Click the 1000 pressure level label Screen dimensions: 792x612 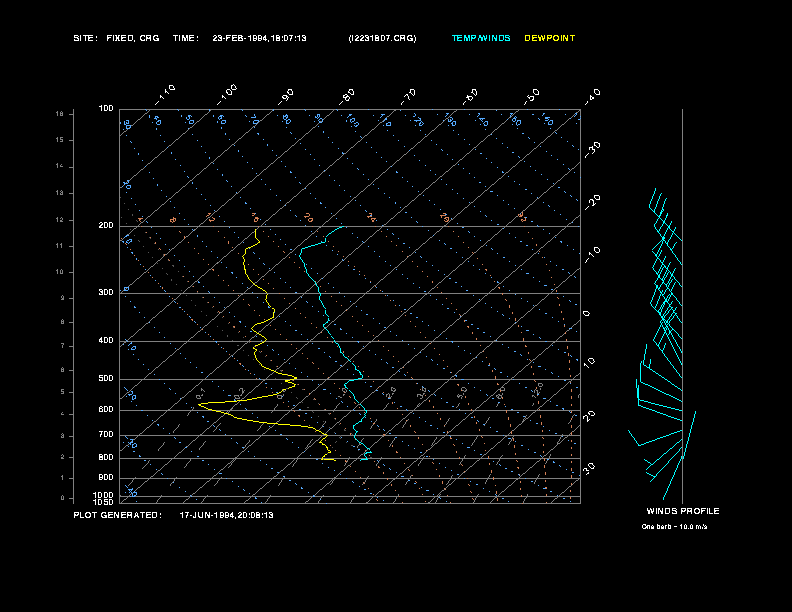[x=104, y=495]
